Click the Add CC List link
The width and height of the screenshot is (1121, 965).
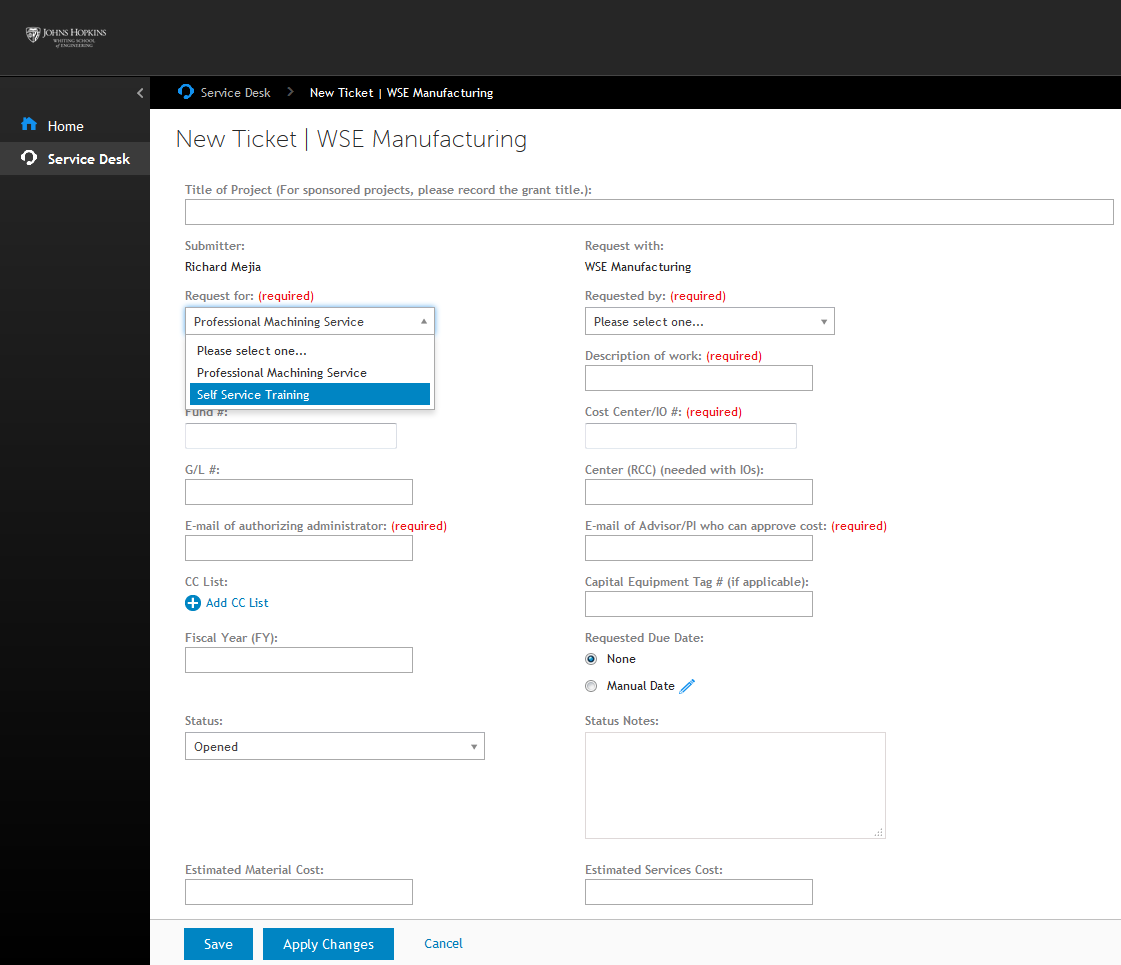(x=237, y=603)
